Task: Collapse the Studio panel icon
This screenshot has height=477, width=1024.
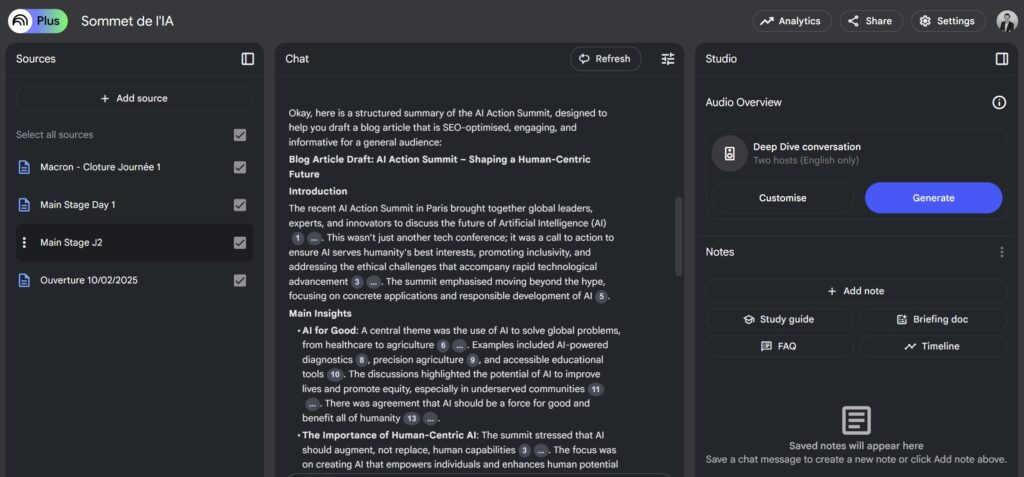Action: 1001,59
